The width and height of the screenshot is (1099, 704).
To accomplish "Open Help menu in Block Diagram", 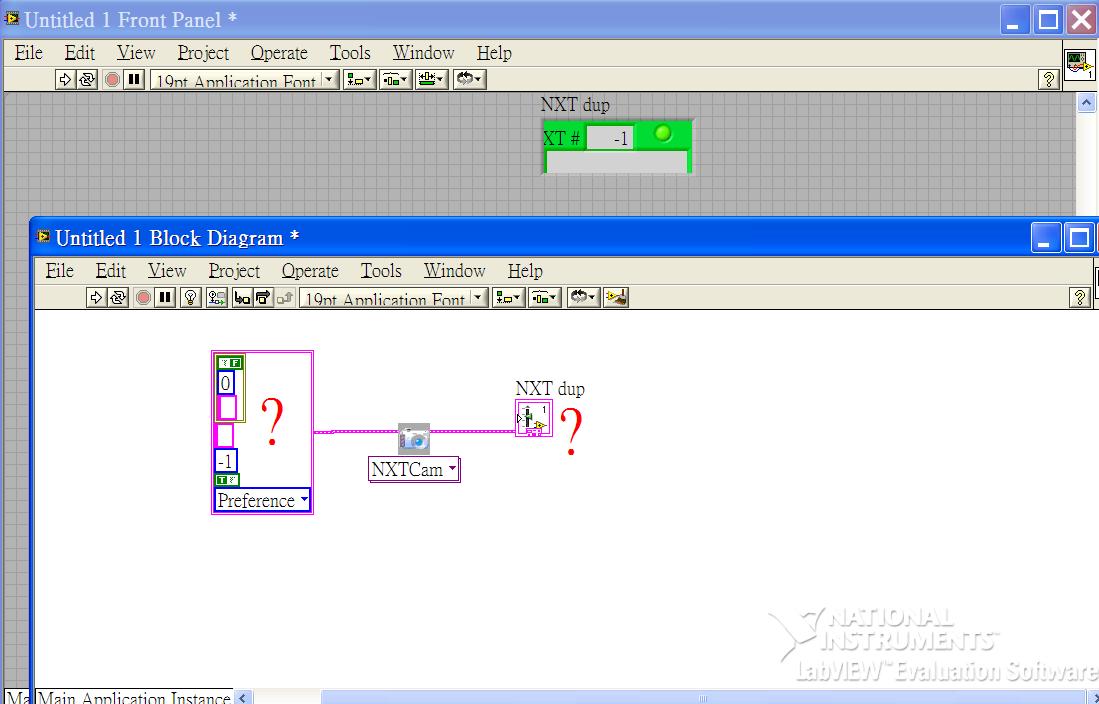I will tap(525, 271).
